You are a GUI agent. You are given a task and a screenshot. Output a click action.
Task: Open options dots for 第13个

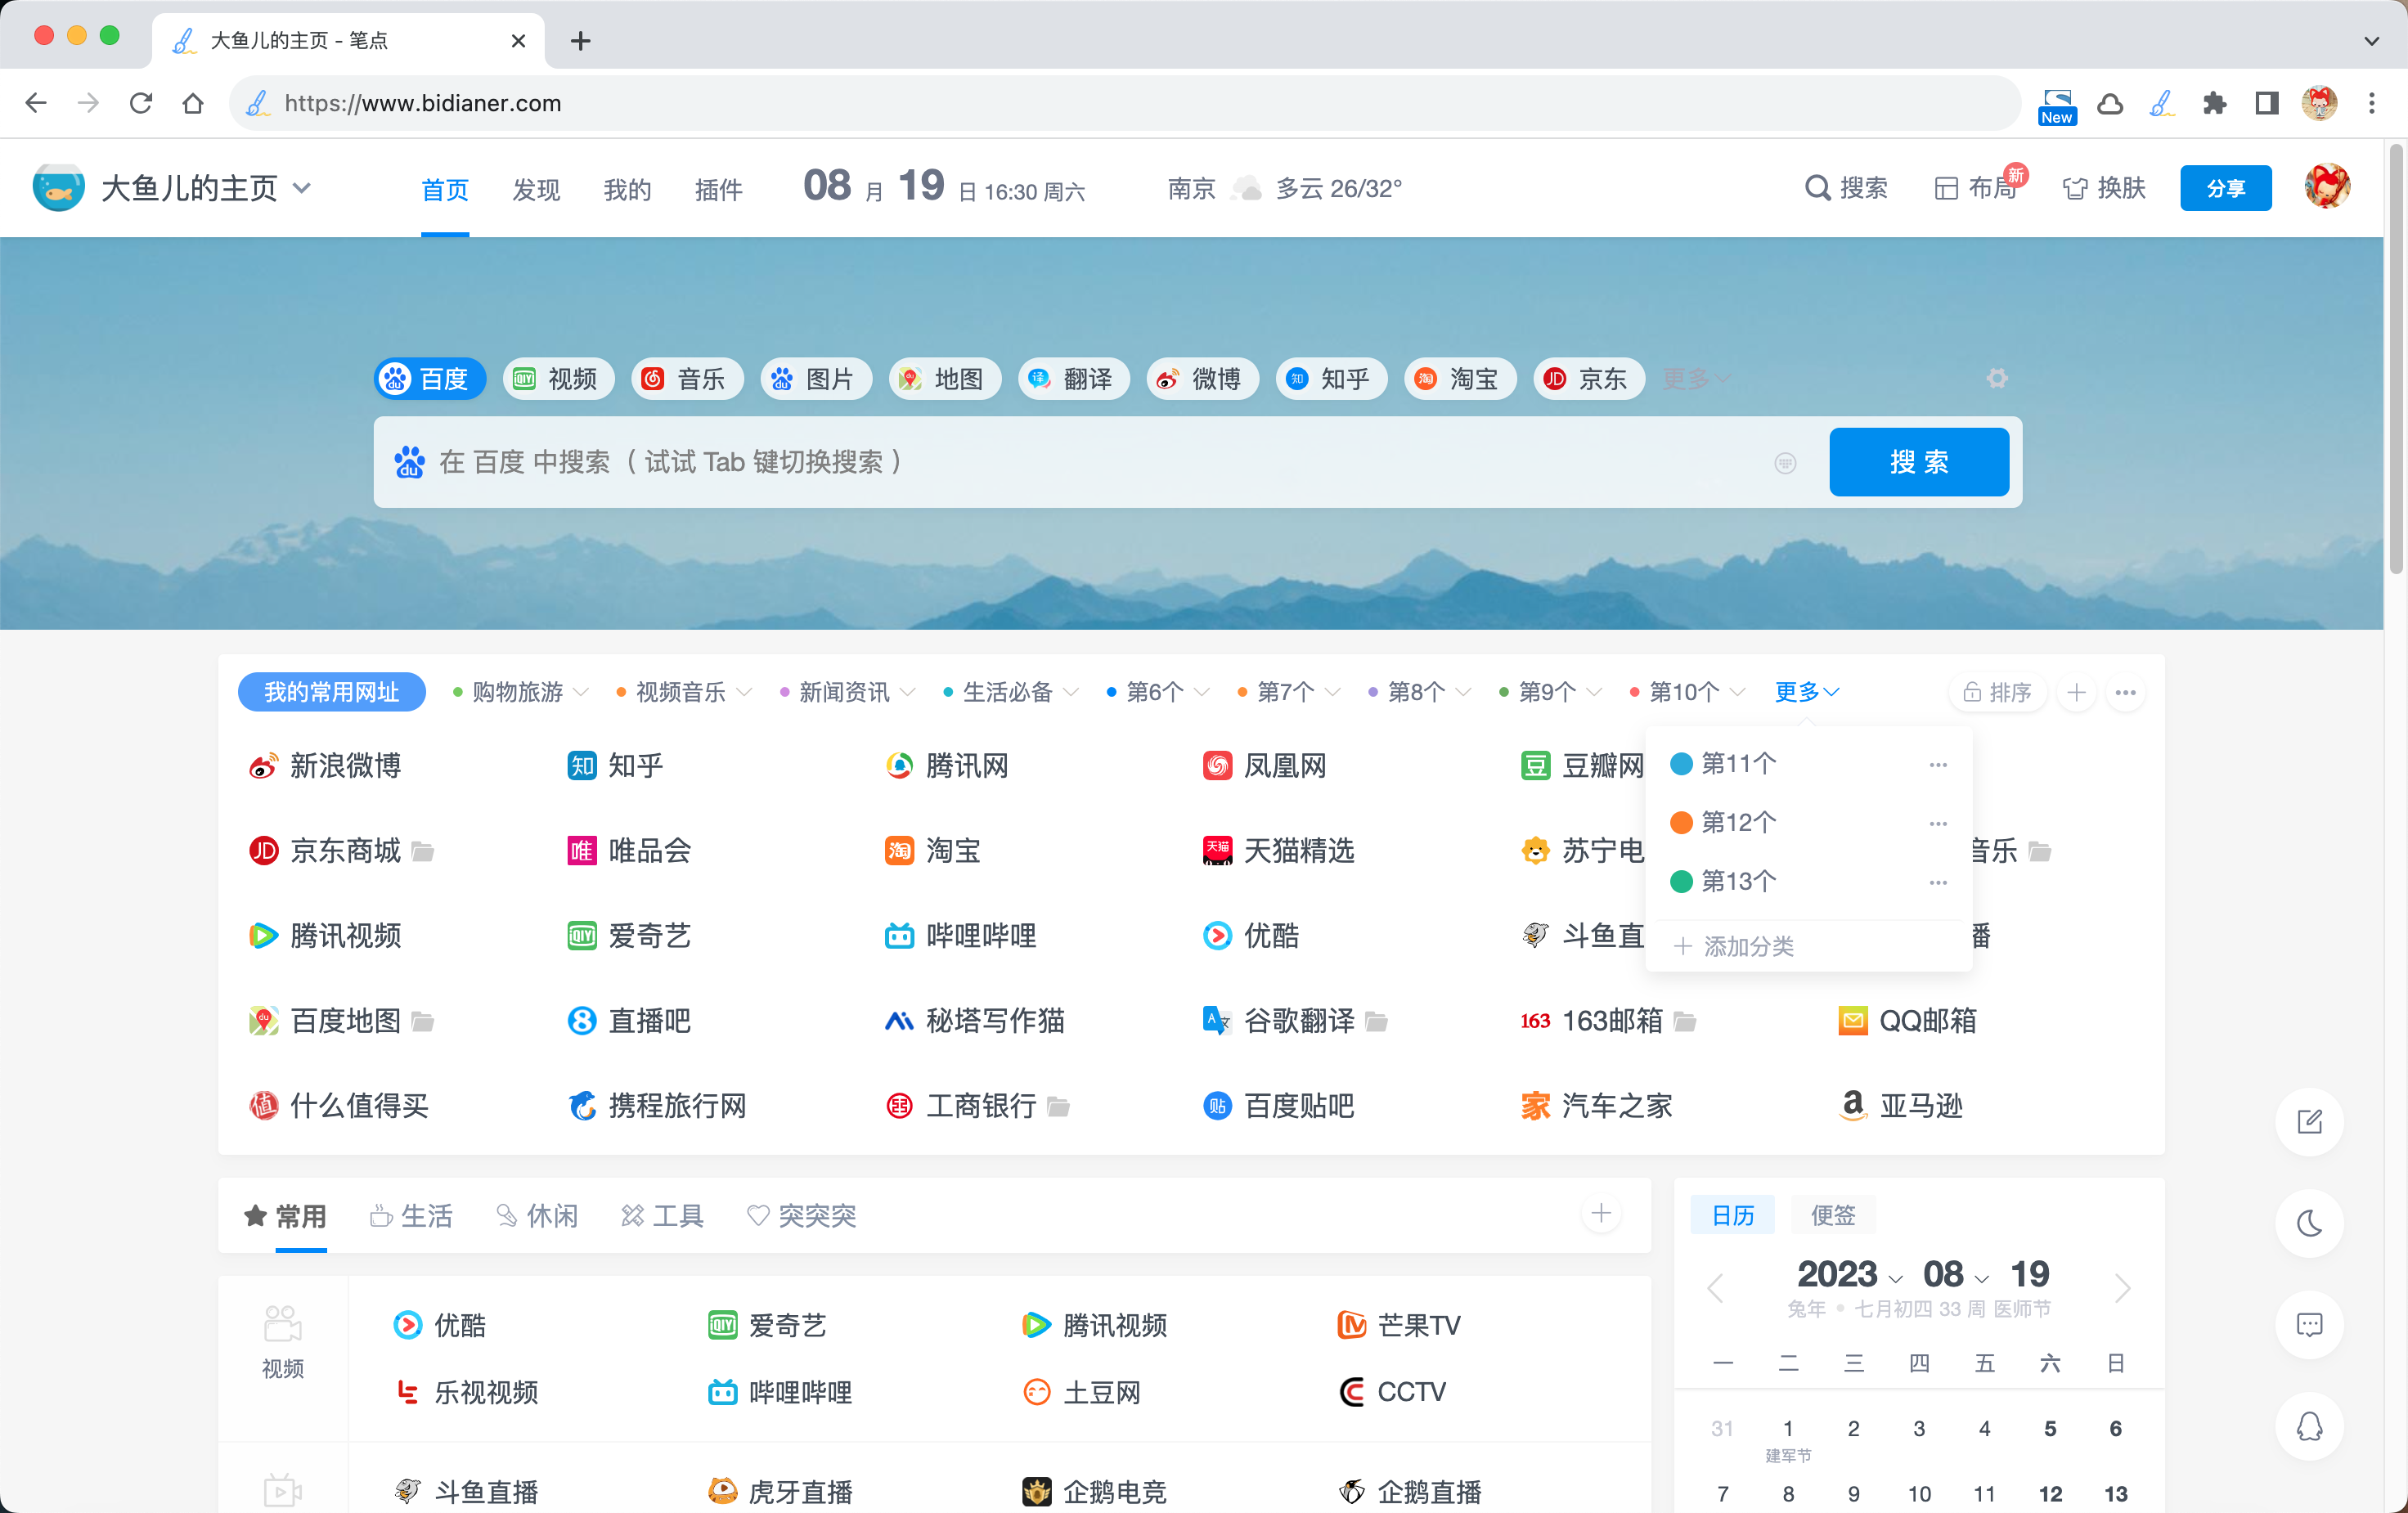tap(1938, 883)
